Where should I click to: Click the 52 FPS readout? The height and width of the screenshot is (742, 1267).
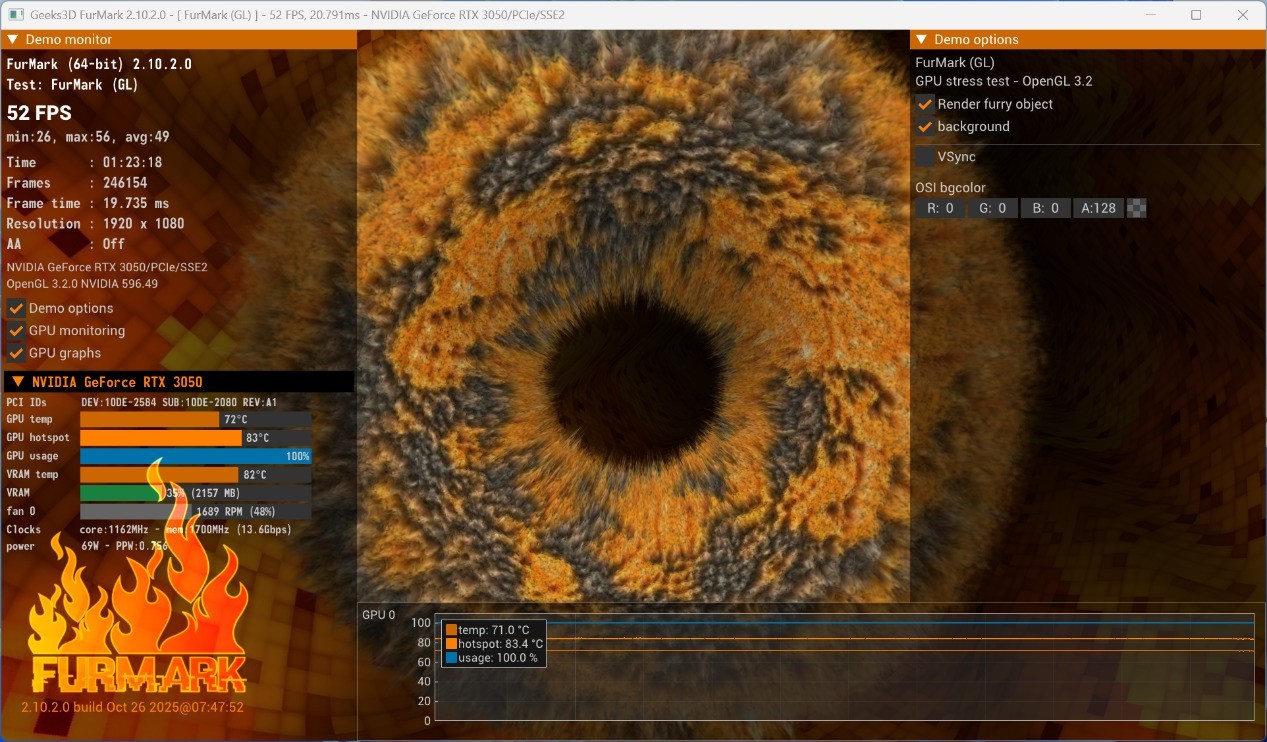[39, 112]
